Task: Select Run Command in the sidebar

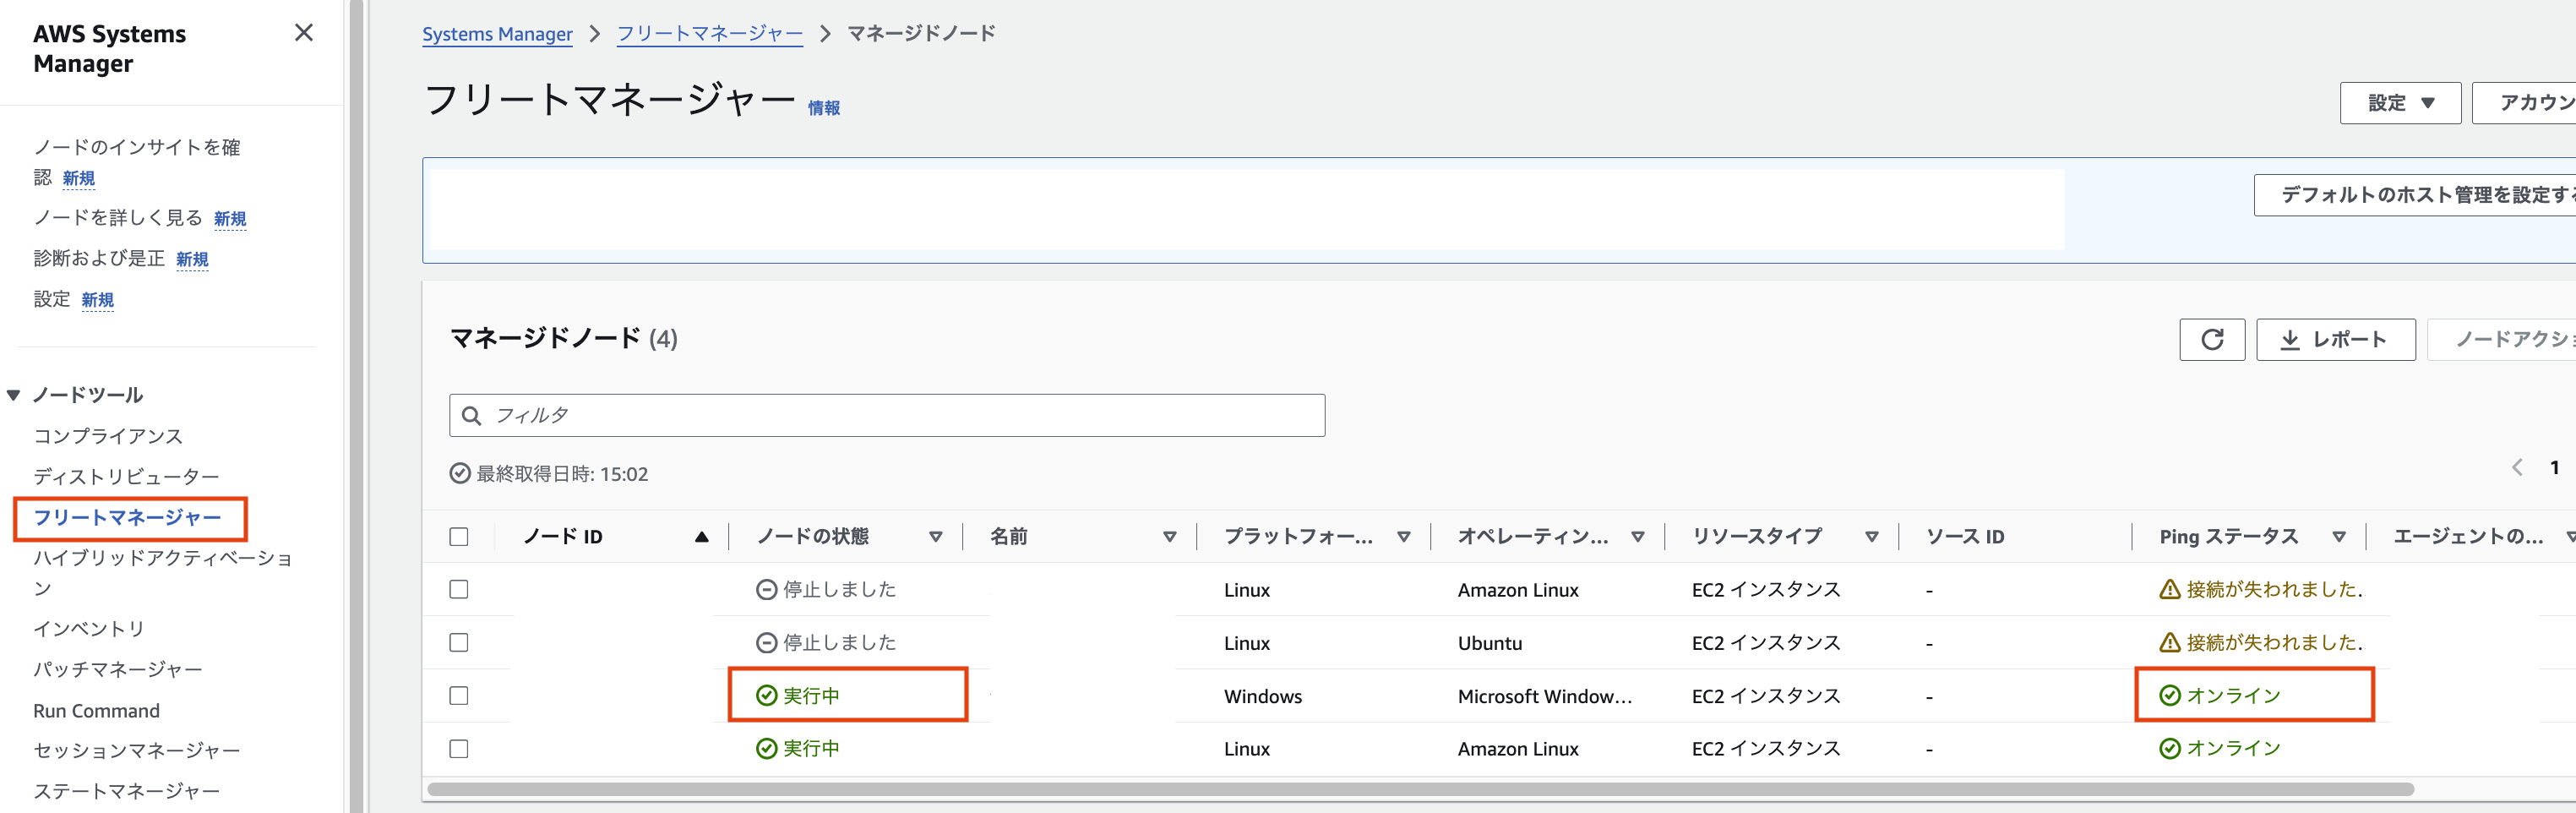Action: click(96, 710)
